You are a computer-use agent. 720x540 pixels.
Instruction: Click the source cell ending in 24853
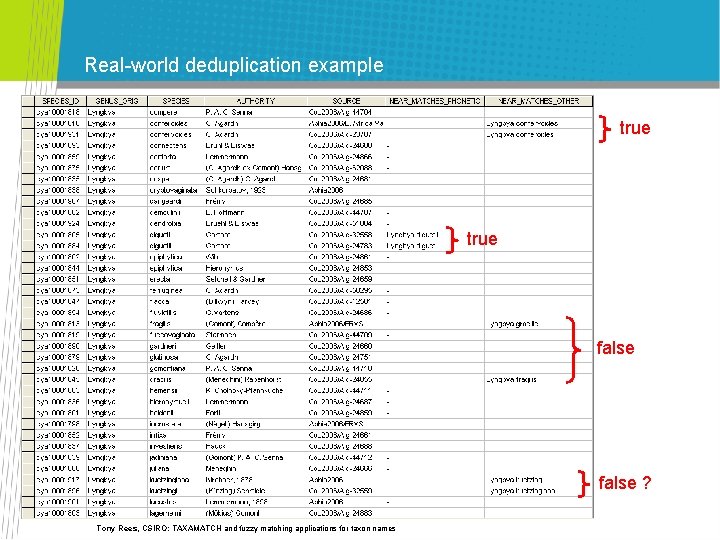[x=346, y=268]
